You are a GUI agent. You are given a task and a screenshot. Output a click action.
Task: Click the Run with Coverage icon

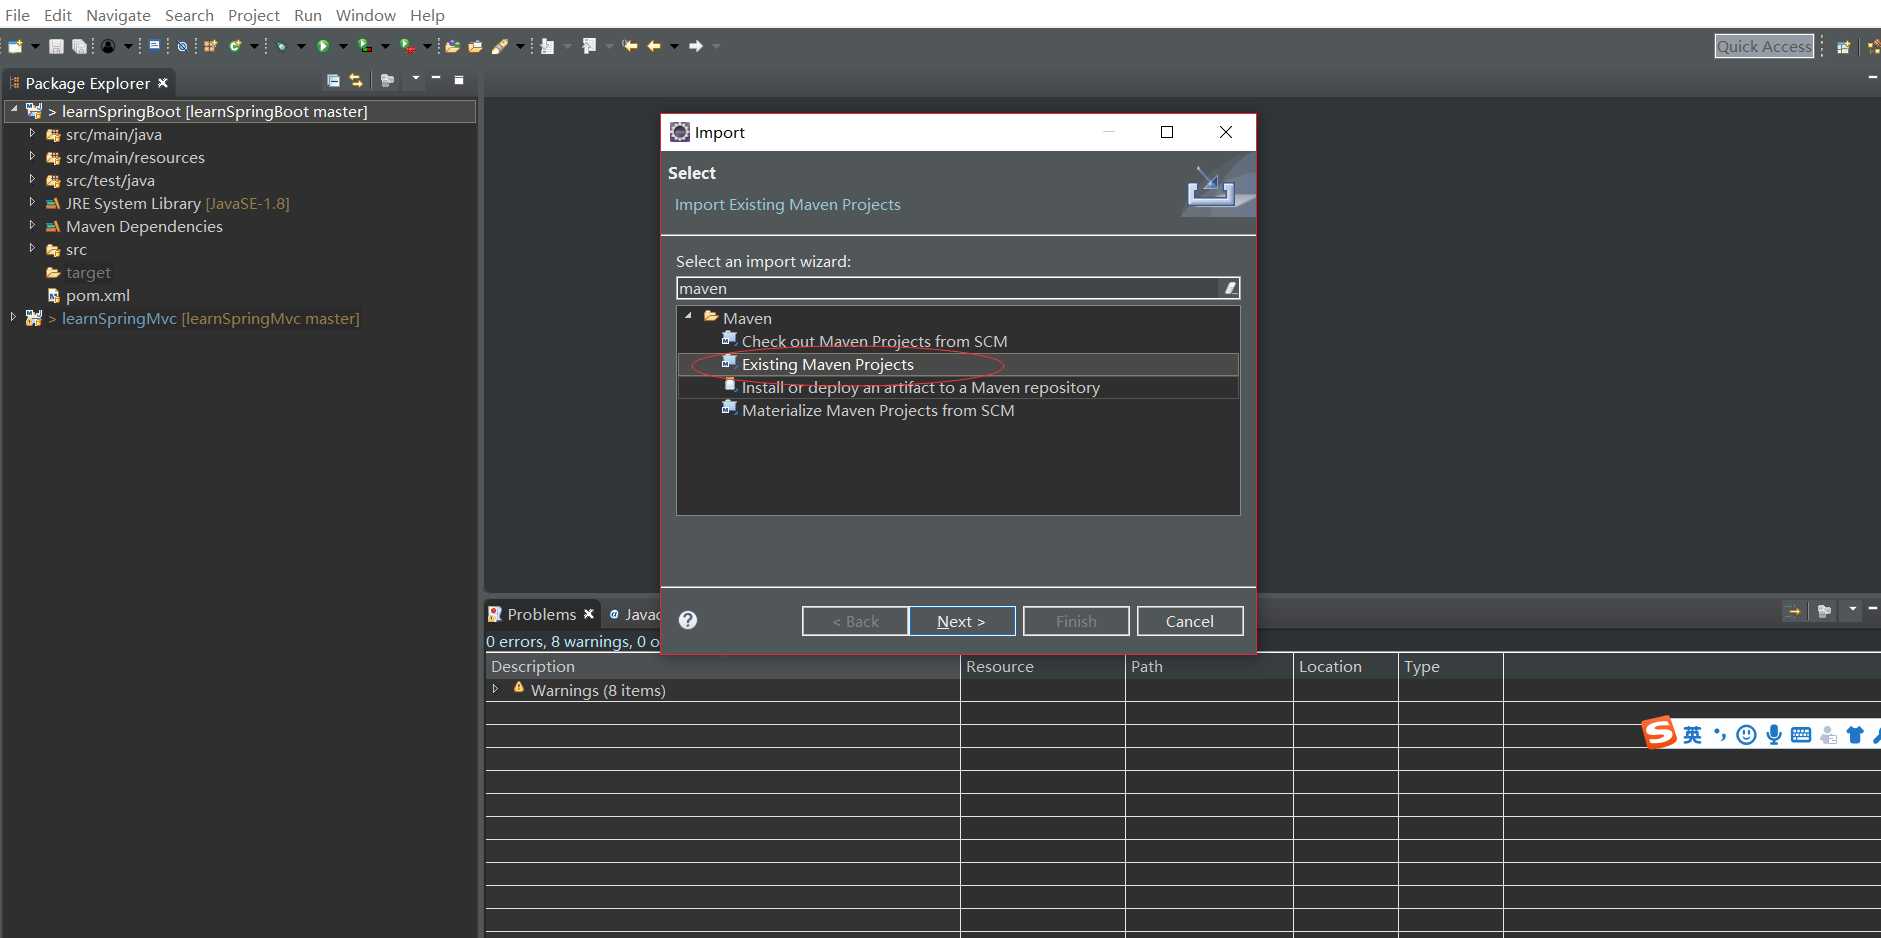(x=365, y=46)
